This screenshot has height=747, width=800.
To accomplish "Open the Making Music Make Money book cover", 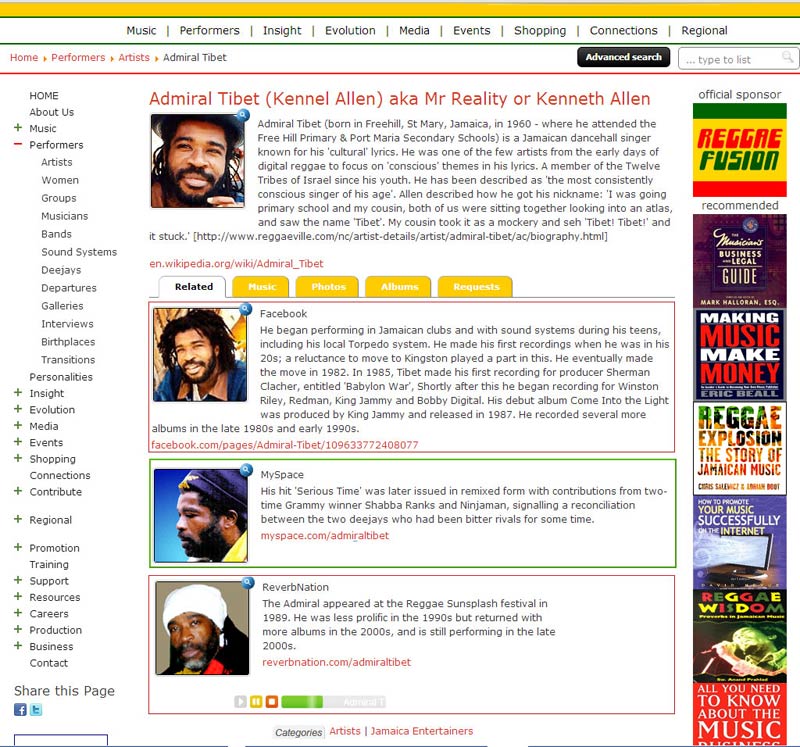I will point(739,355).
